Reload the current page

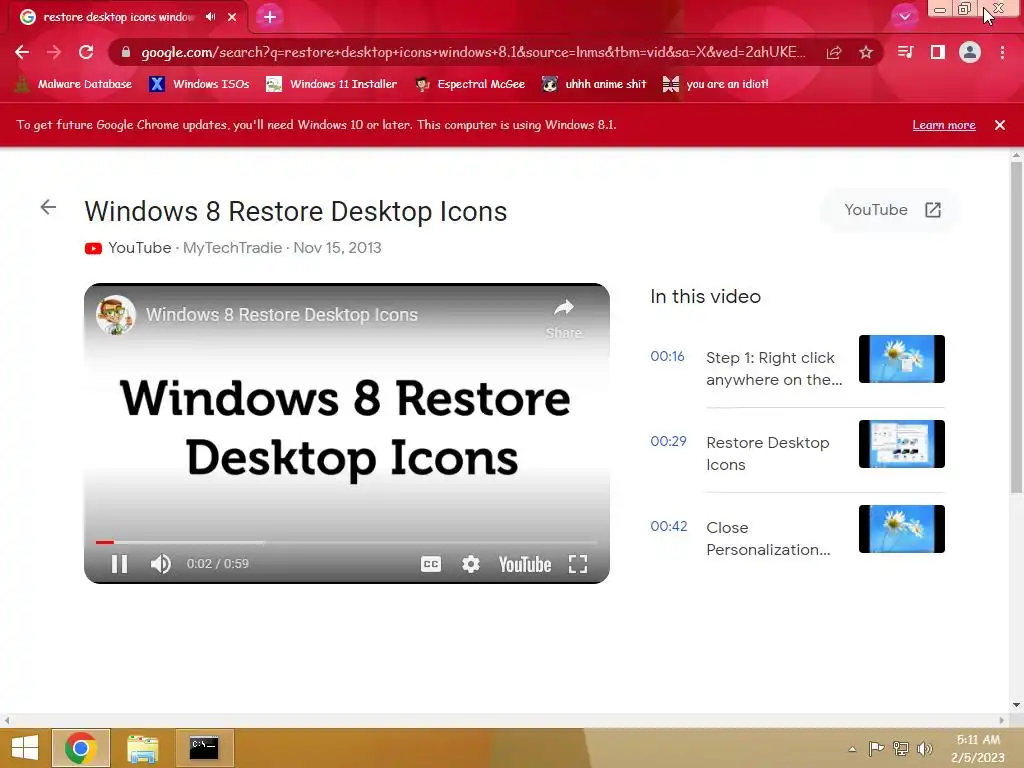(x=86, y=52)
